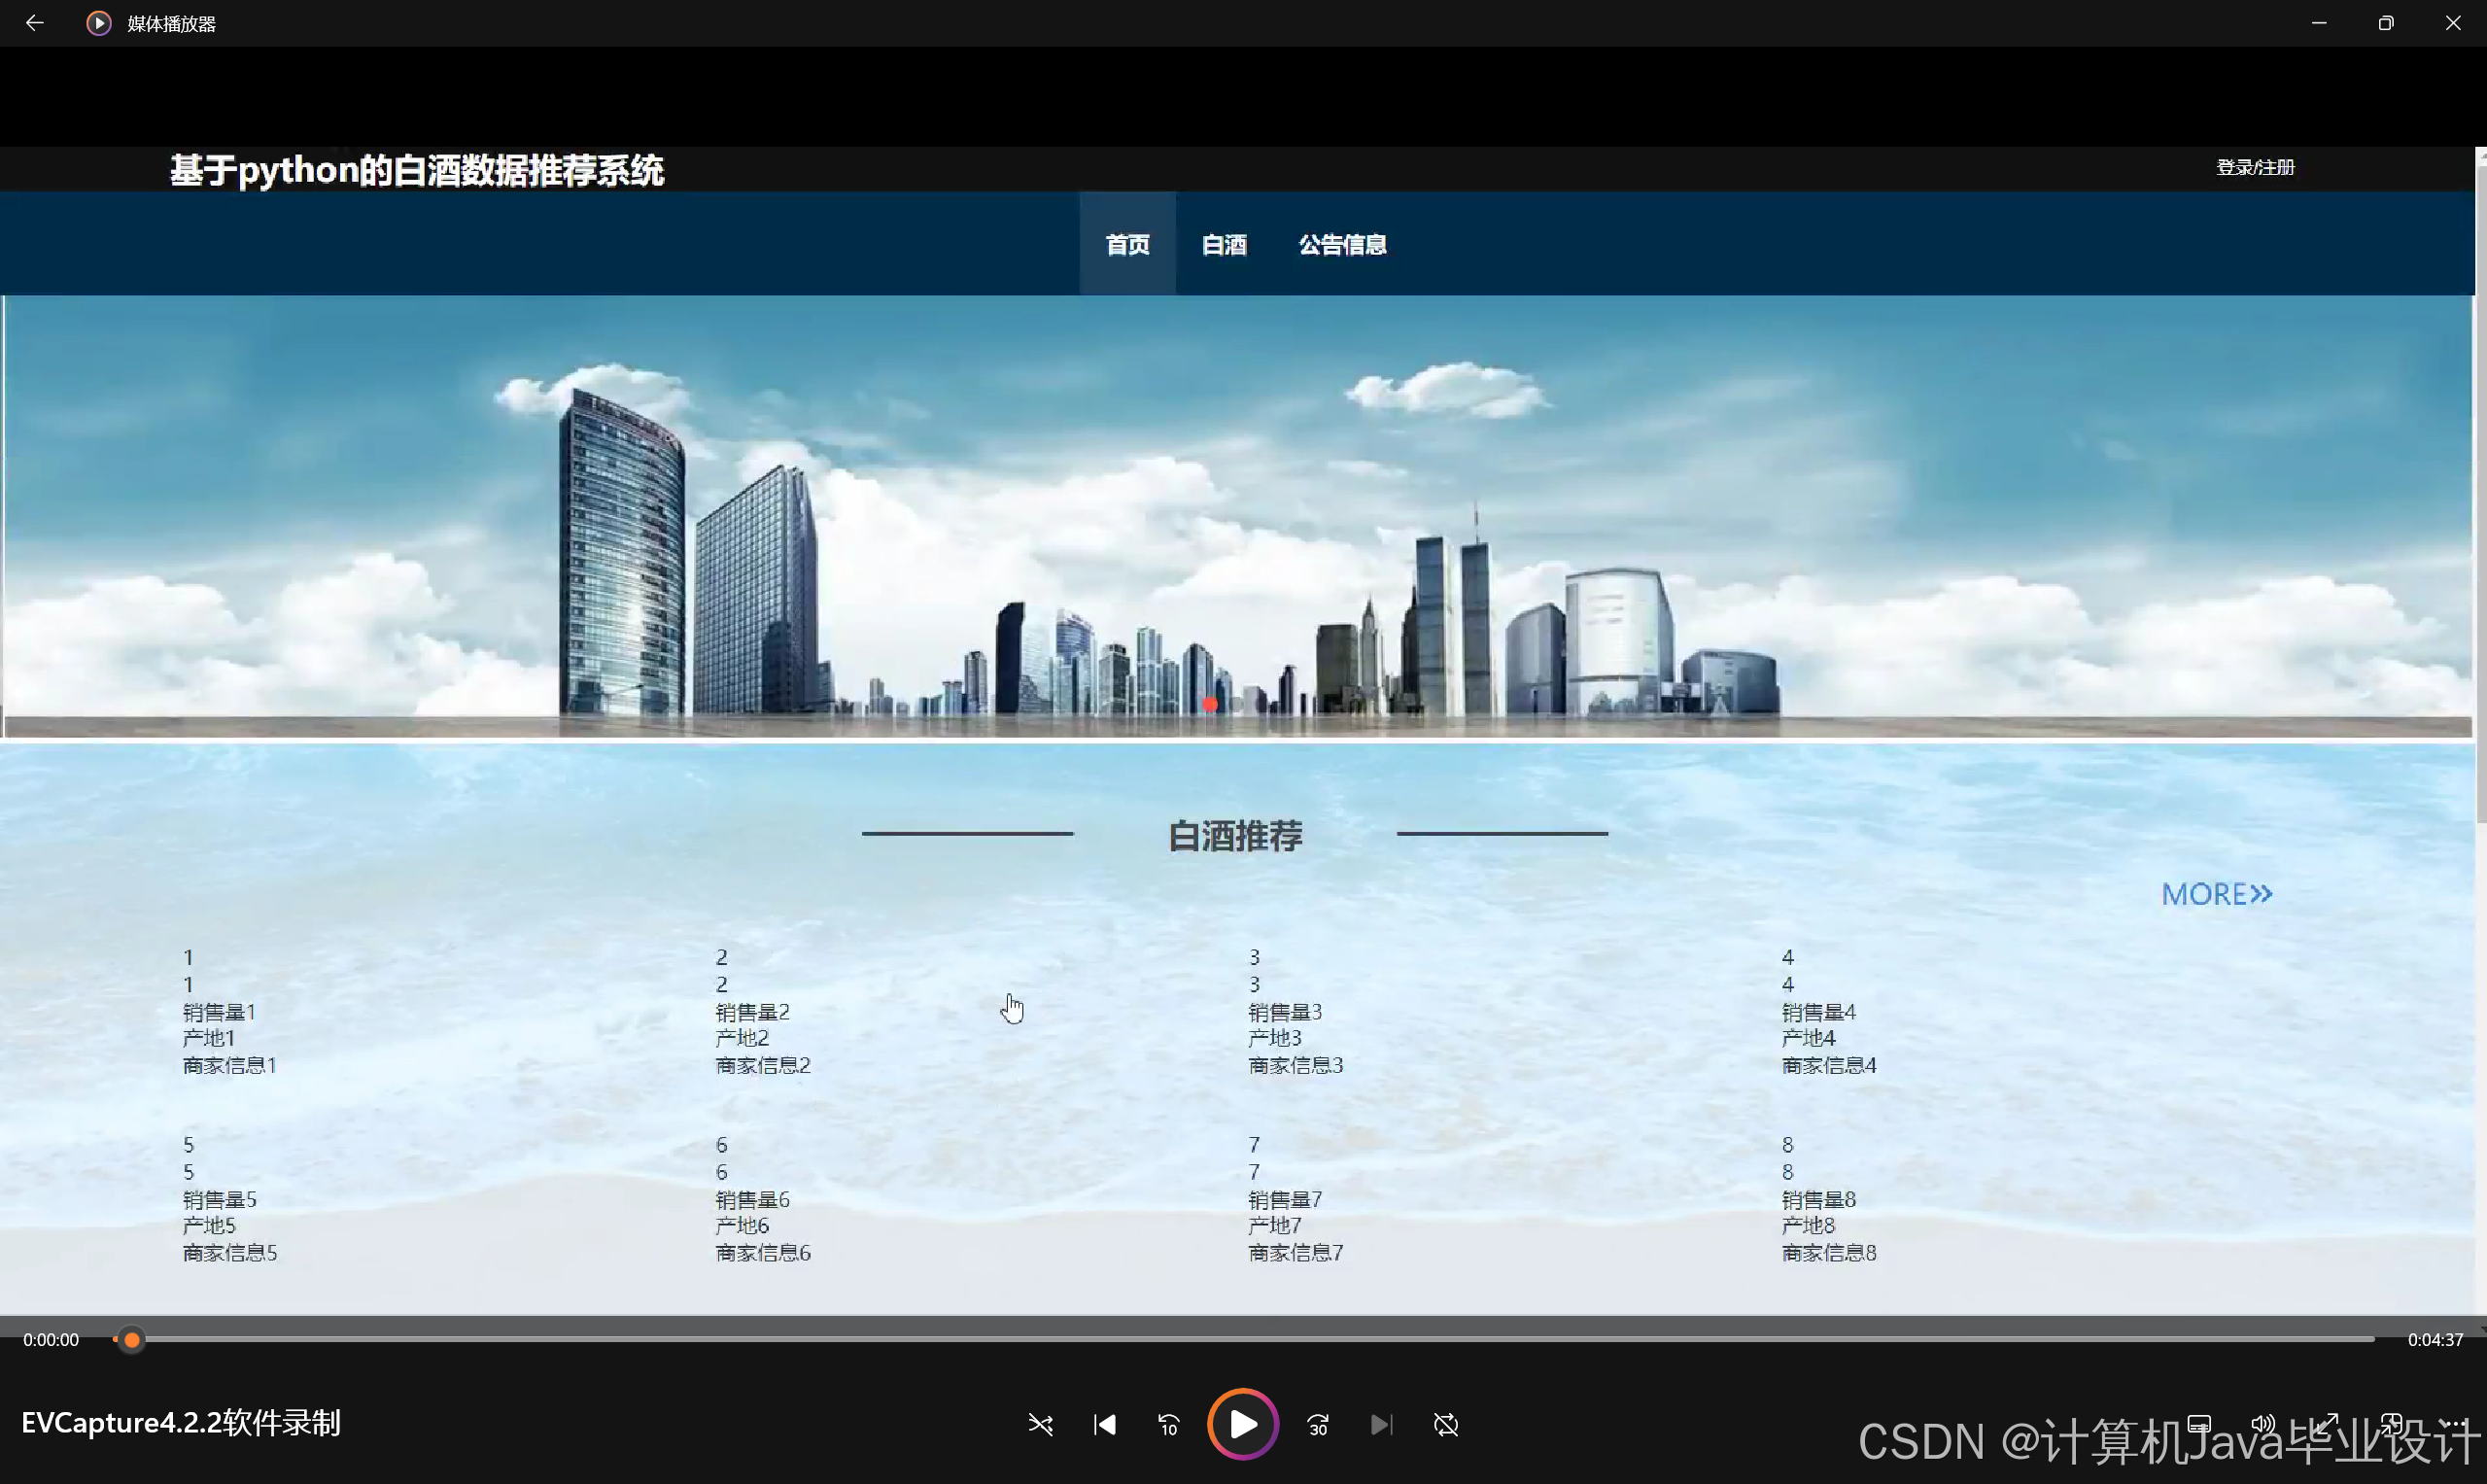Enter fullscreen via the expand icon
Viewport: 2487px width, 1484px height.
[2327, 1424]
